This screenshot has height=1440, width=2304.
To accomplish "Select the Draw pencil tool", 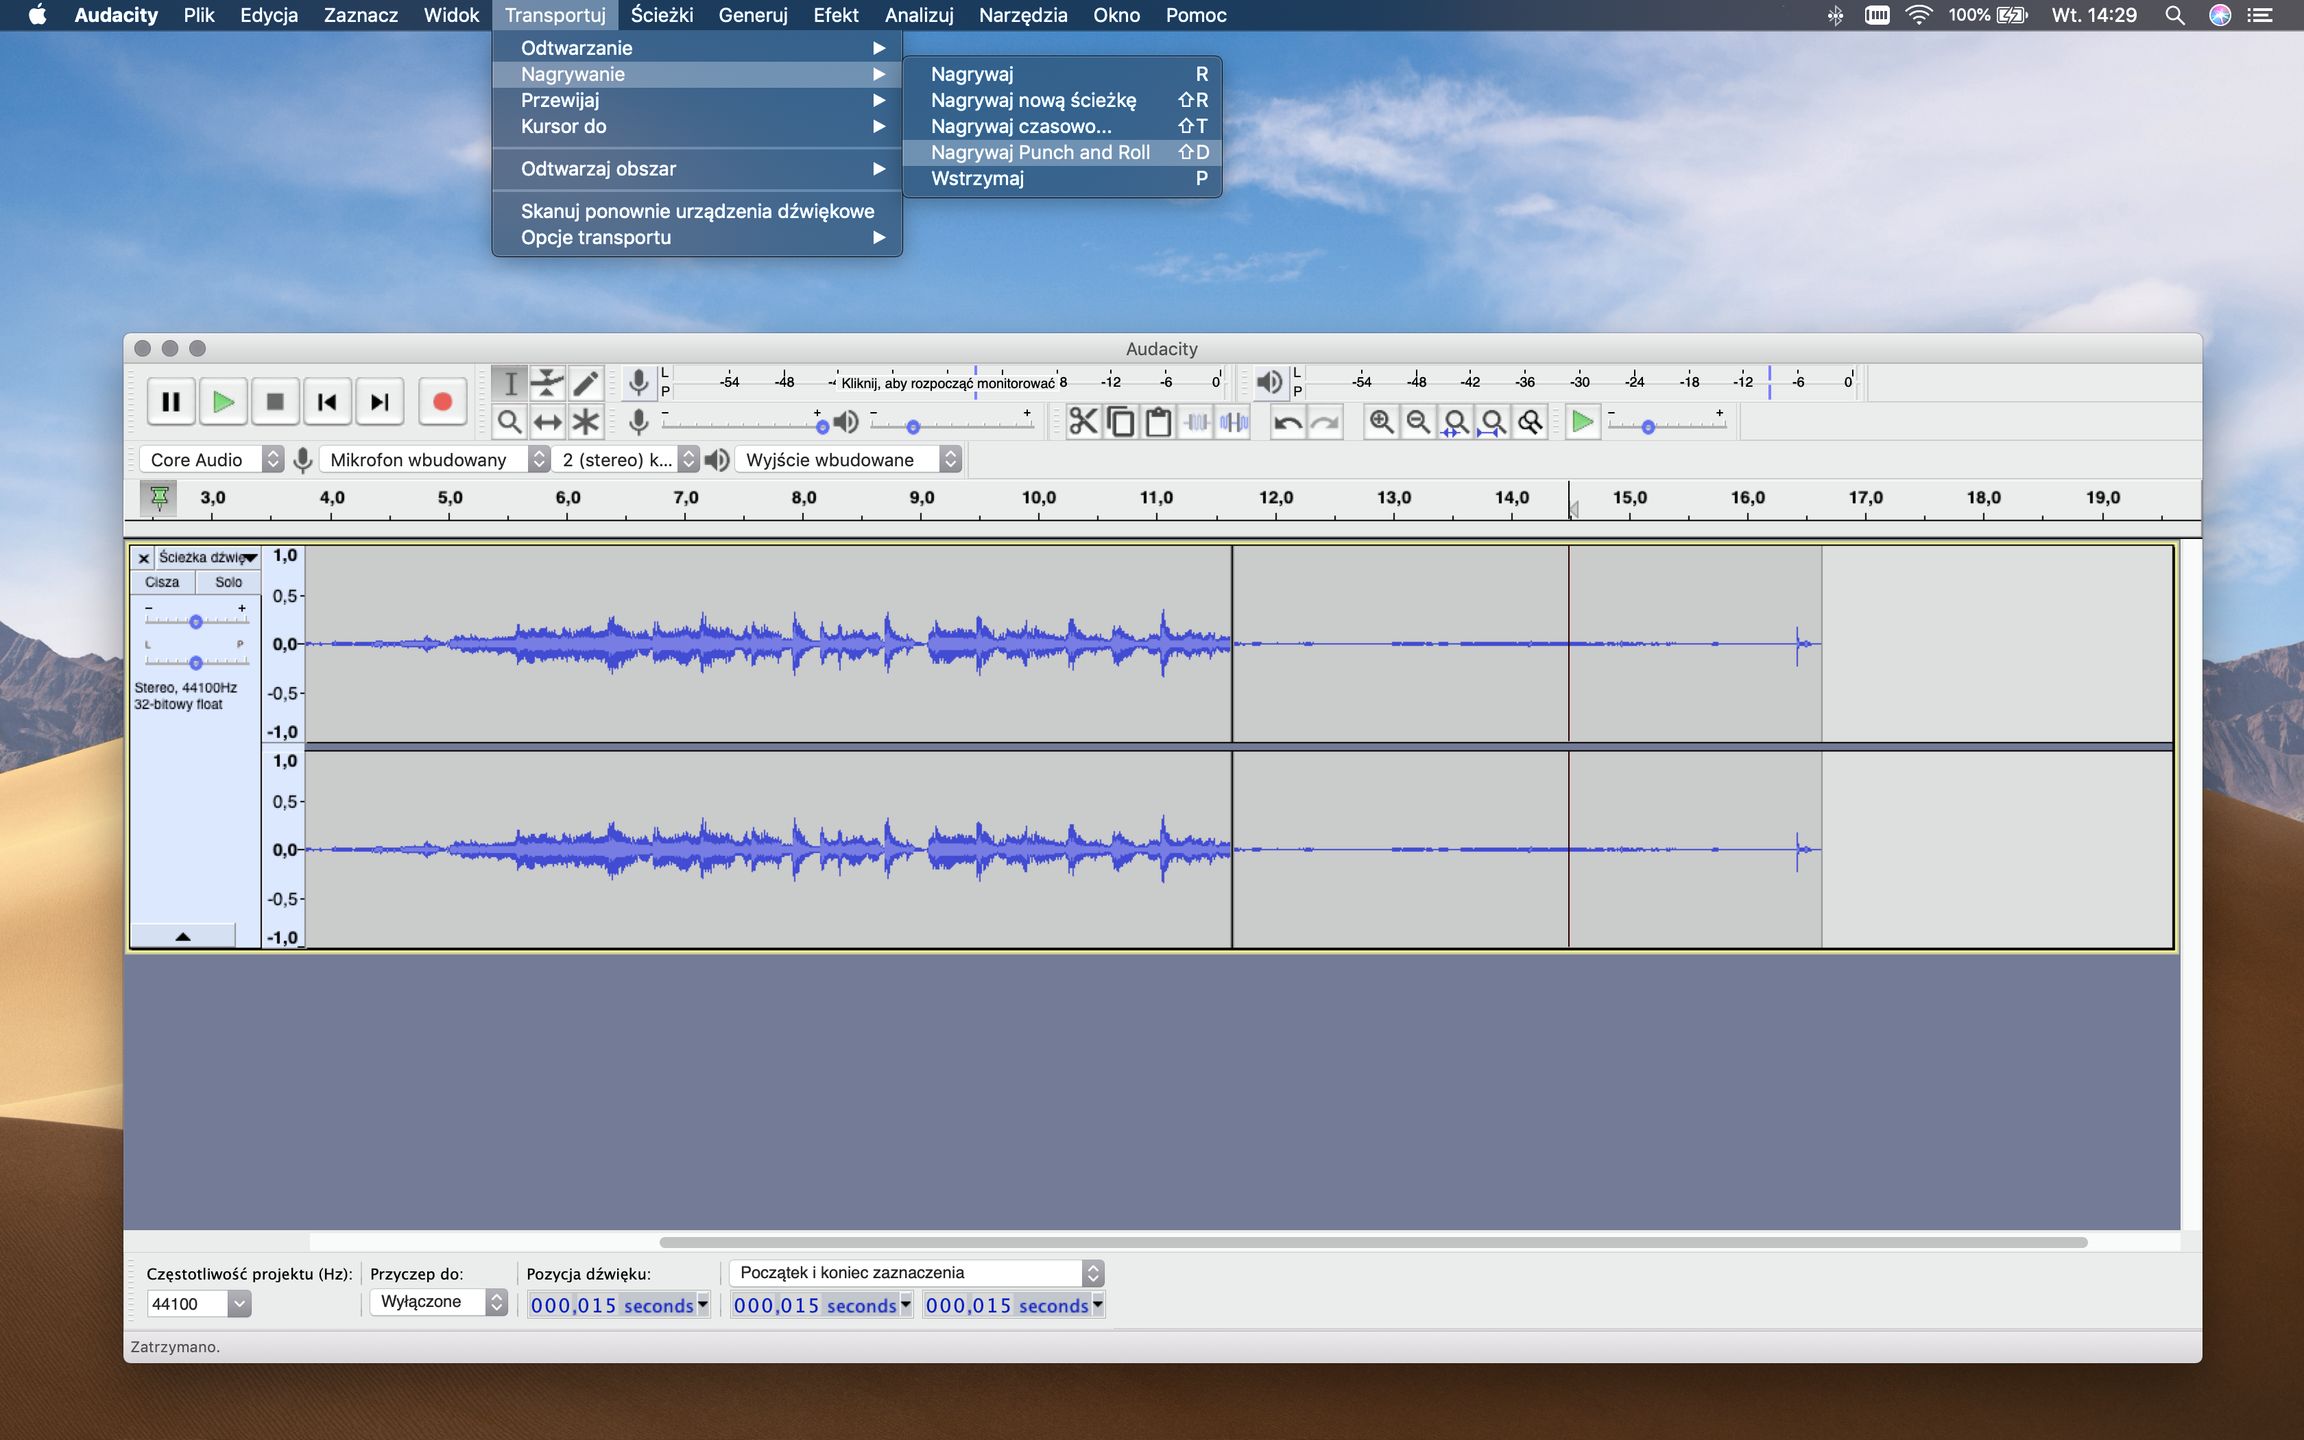I will [x=585, y=383].
